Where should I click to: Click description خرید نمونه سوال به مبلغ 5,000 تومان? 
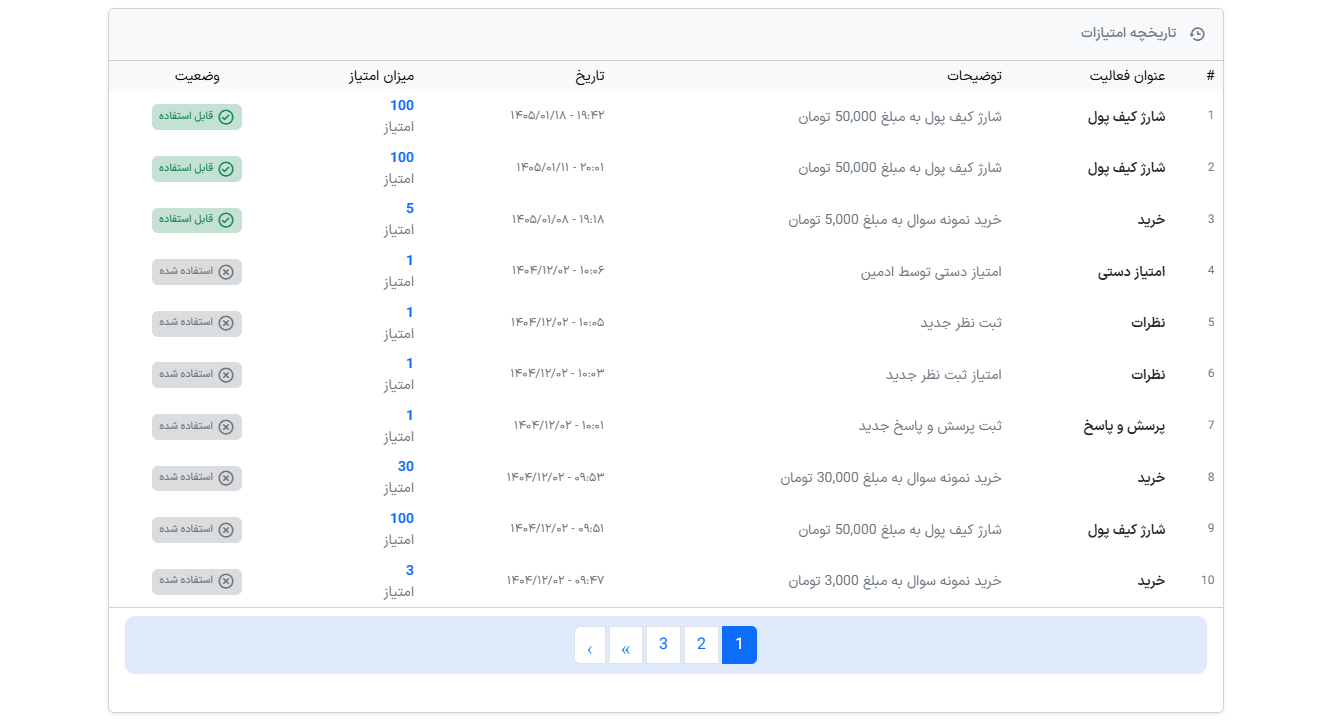(895, 220)
